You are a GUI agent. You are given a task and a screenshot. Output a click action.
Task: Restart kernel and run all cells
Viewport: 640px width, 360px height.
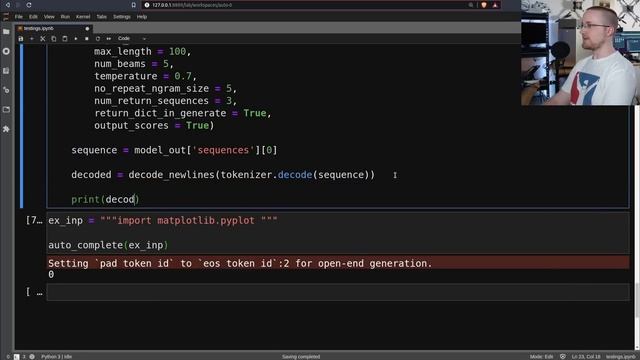[109, 39]
